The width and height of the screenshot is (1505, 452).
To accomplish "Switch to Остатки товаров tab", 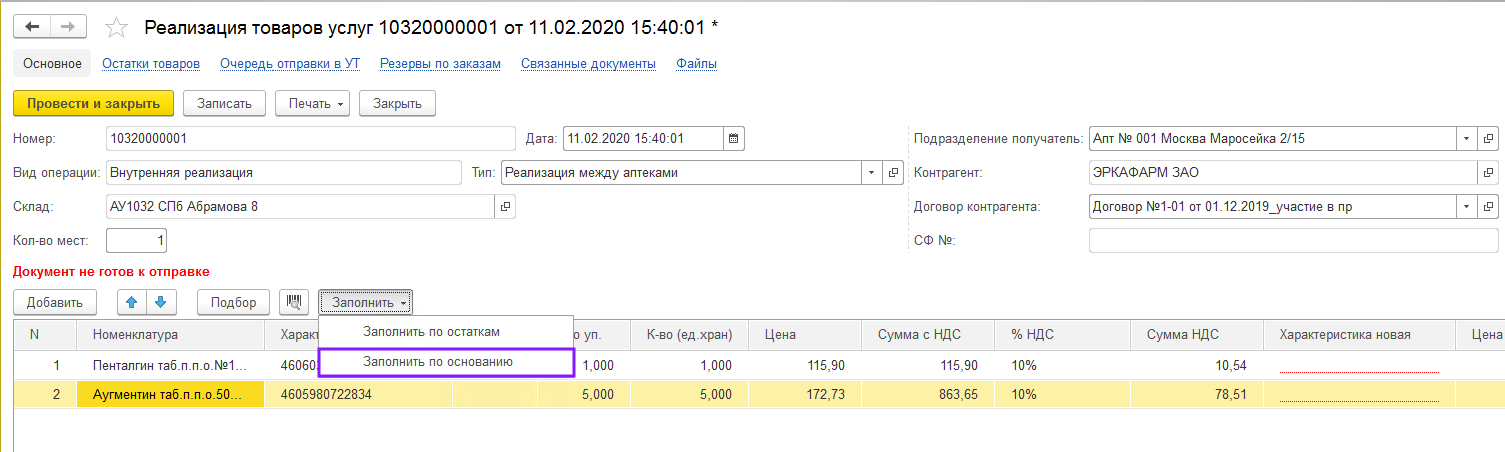I will pos(151,64).
